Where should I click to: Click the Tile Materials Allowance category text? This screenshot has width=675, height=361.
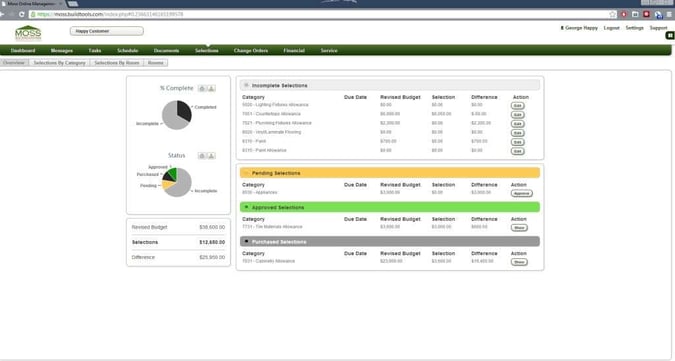[x=272, y=227]
